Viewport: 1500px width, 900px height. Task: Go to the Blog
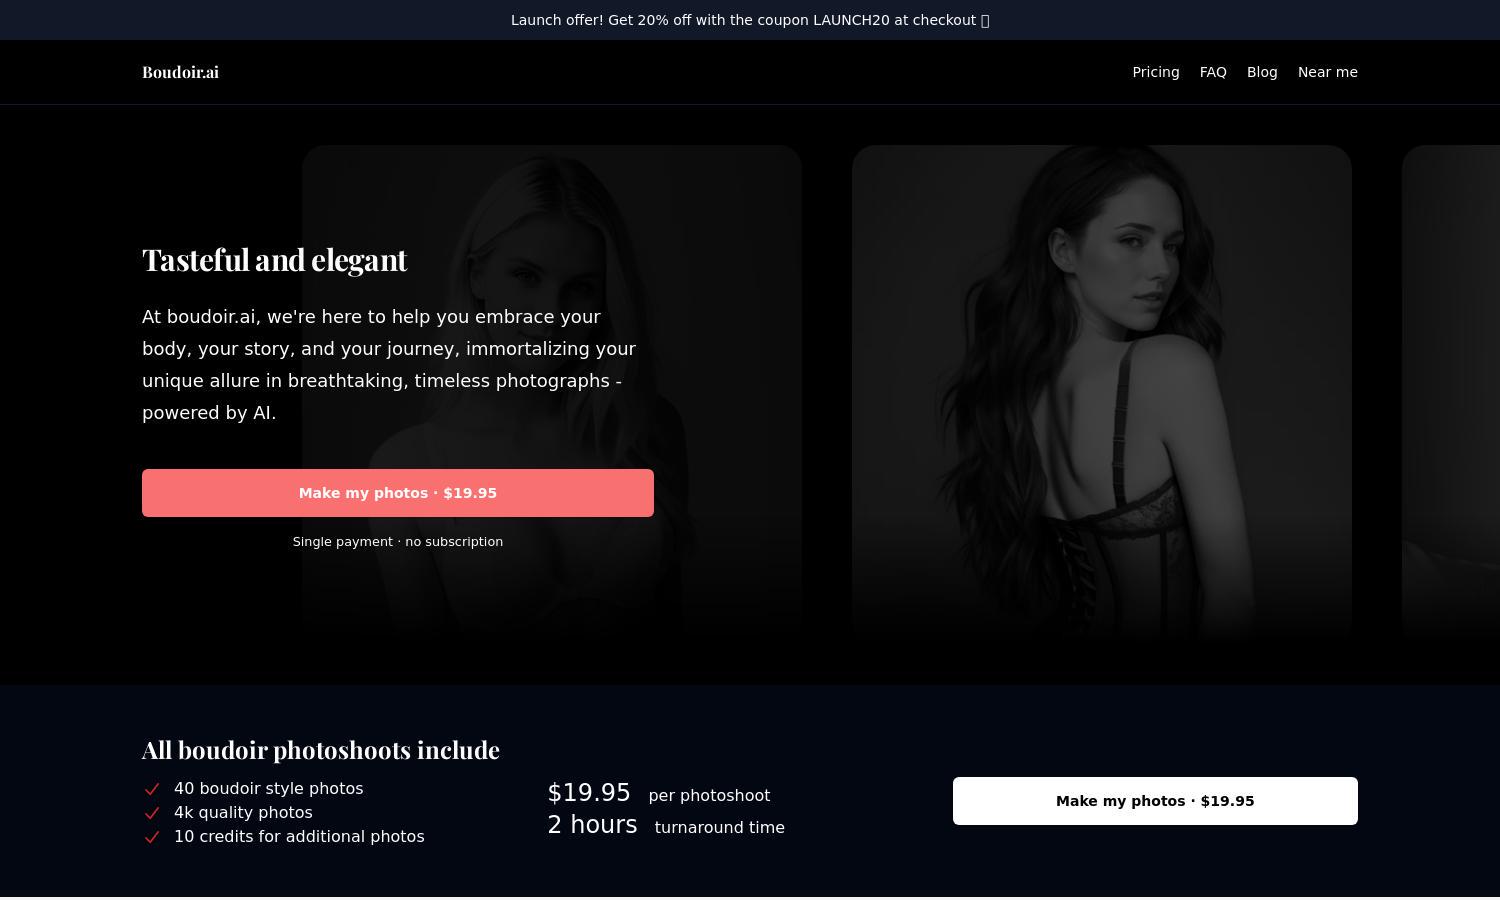click(x=1262, y=72)
